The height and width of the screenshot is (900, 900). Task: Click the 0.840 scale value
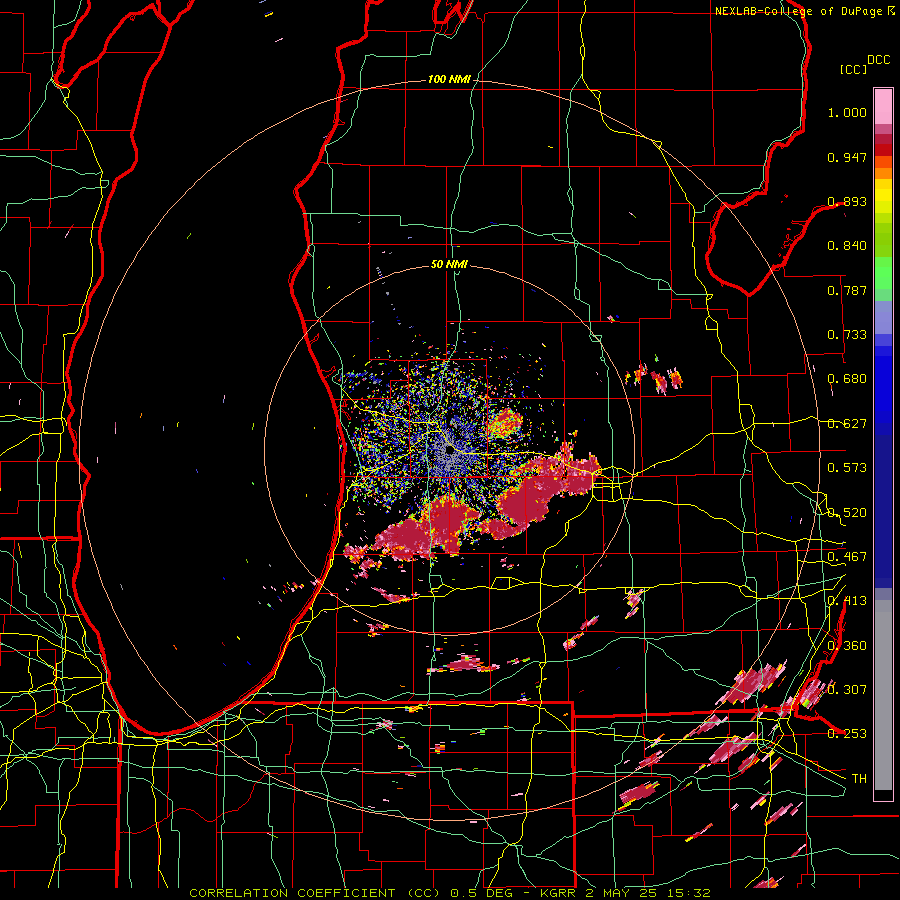[x=847, y=246]
